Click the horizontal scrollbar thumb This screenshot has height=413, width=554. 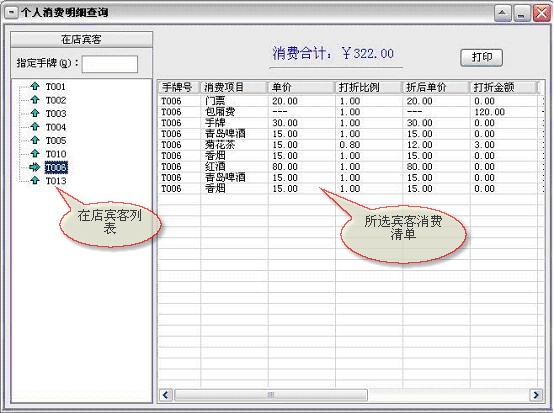tap(271, 395)
